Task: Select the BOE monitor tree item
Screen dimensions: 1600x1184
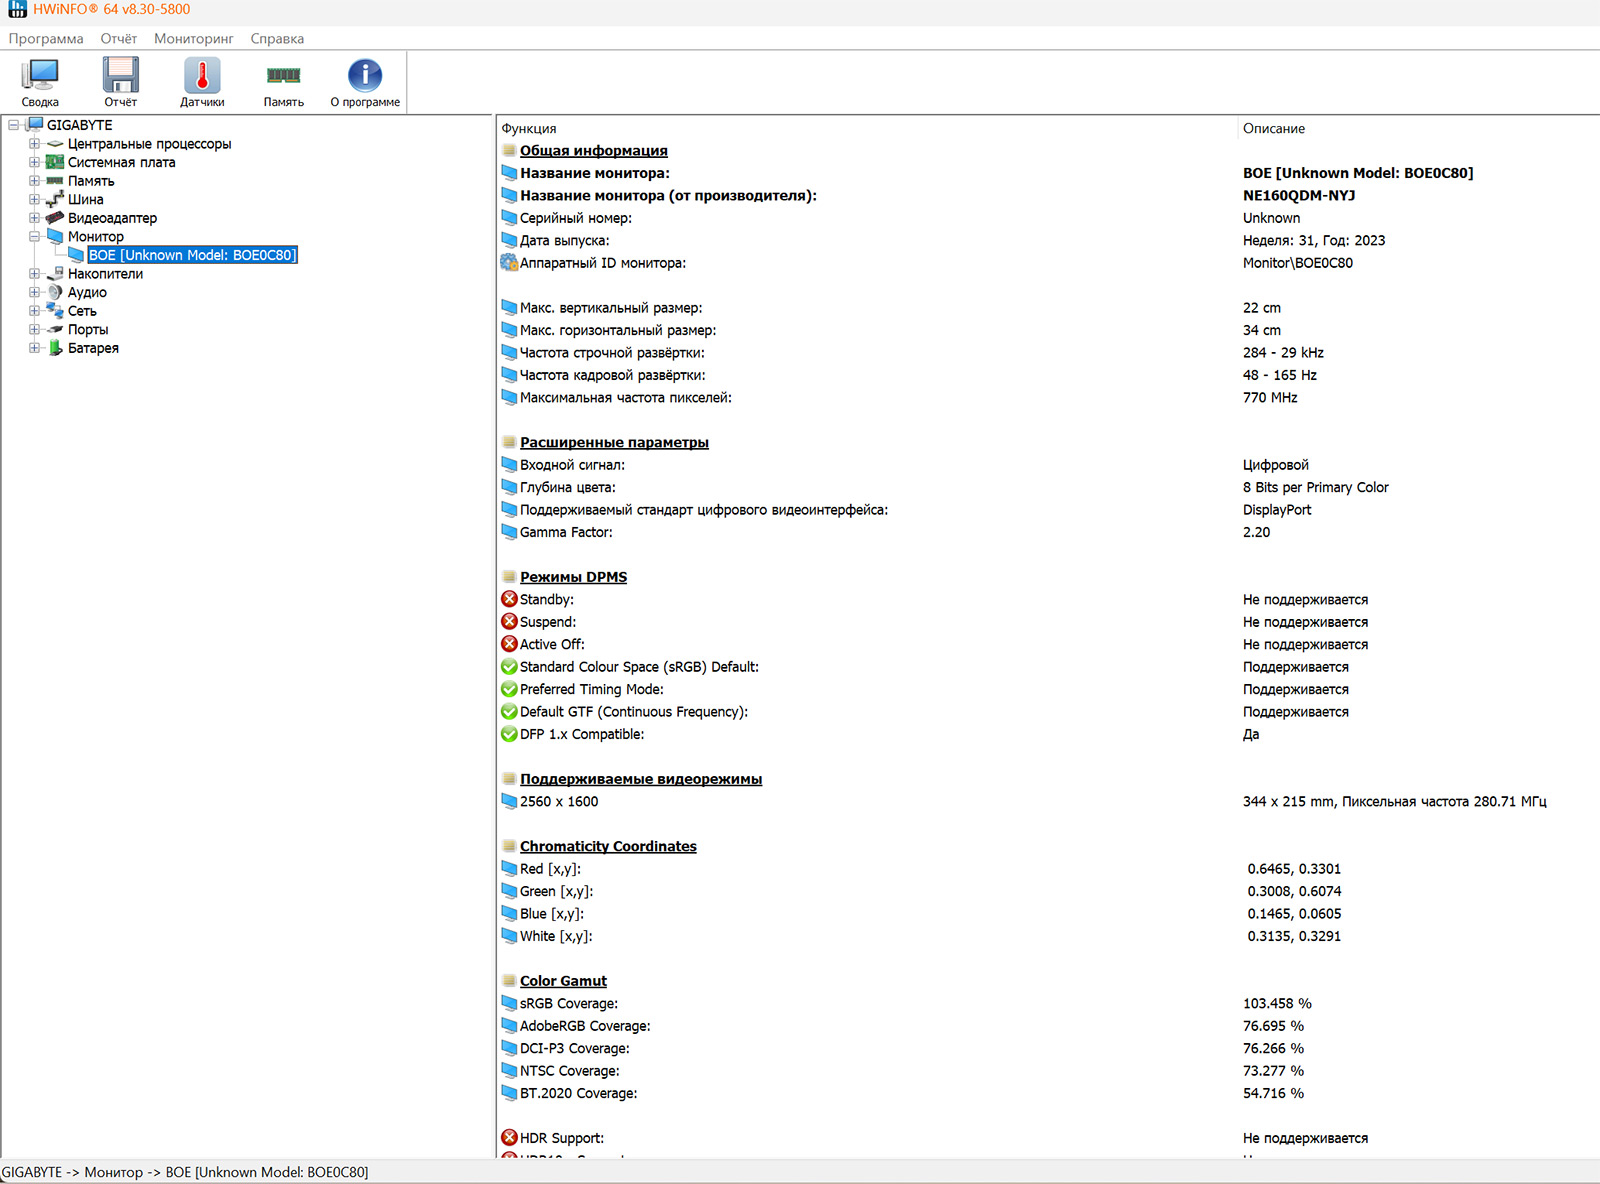Action: point(192,255)
